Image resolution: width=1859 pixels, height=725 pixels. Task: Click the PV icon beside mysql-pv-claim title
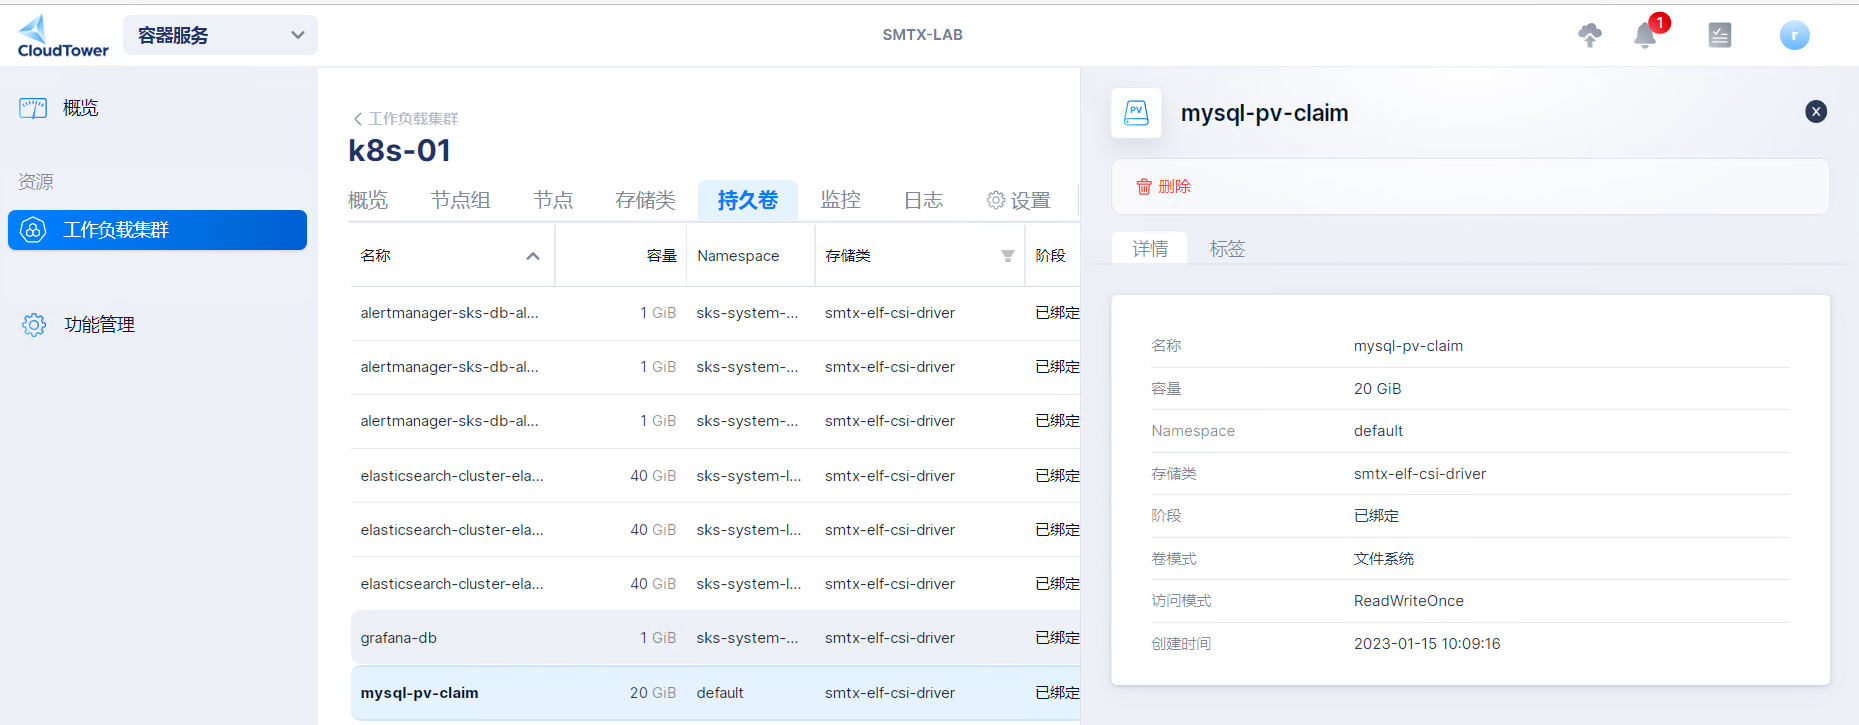[x=1136, y=113]
